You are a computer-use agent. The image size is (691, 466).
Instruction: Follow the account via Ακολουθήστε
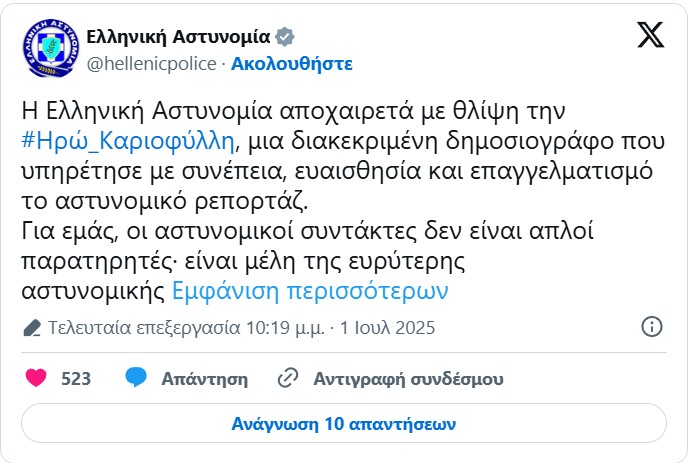(x=292, y=63)
